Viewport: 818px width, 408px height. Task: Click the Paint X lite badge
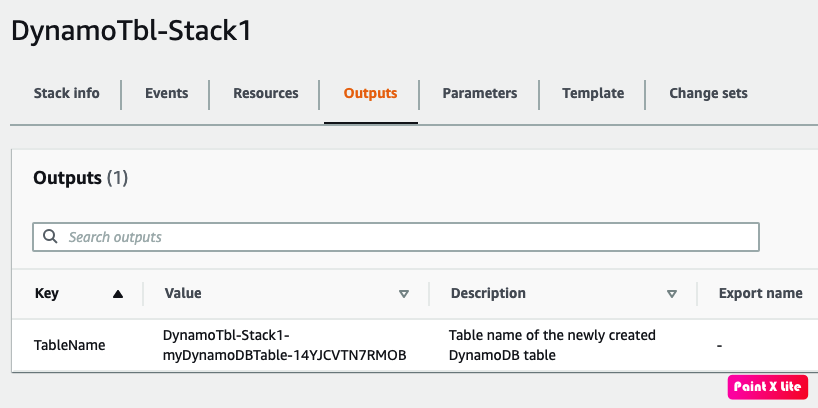point(768,387)
